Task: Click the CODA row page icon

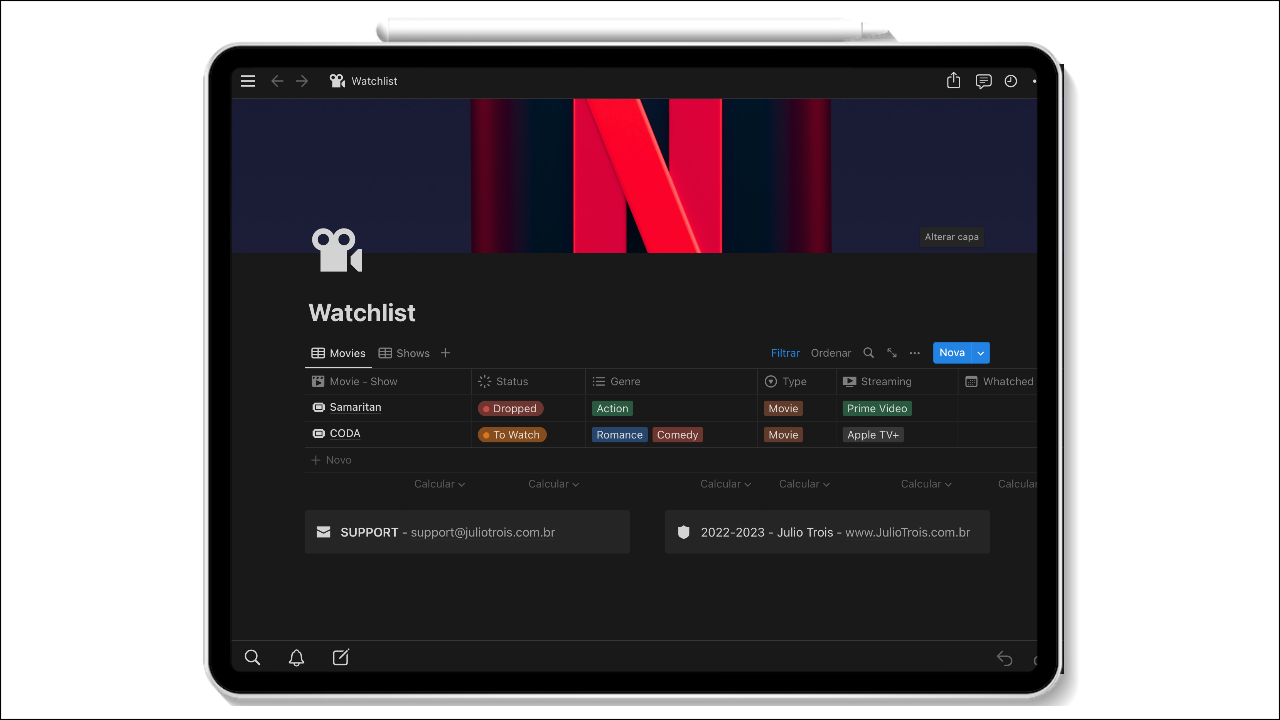Action: 319,434
